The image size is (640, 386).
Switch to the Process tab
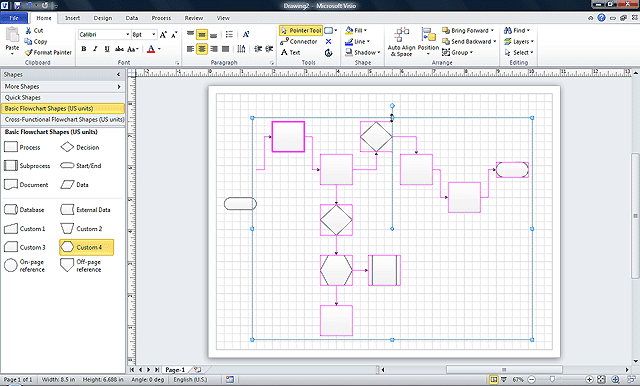(x=161, y=18)
